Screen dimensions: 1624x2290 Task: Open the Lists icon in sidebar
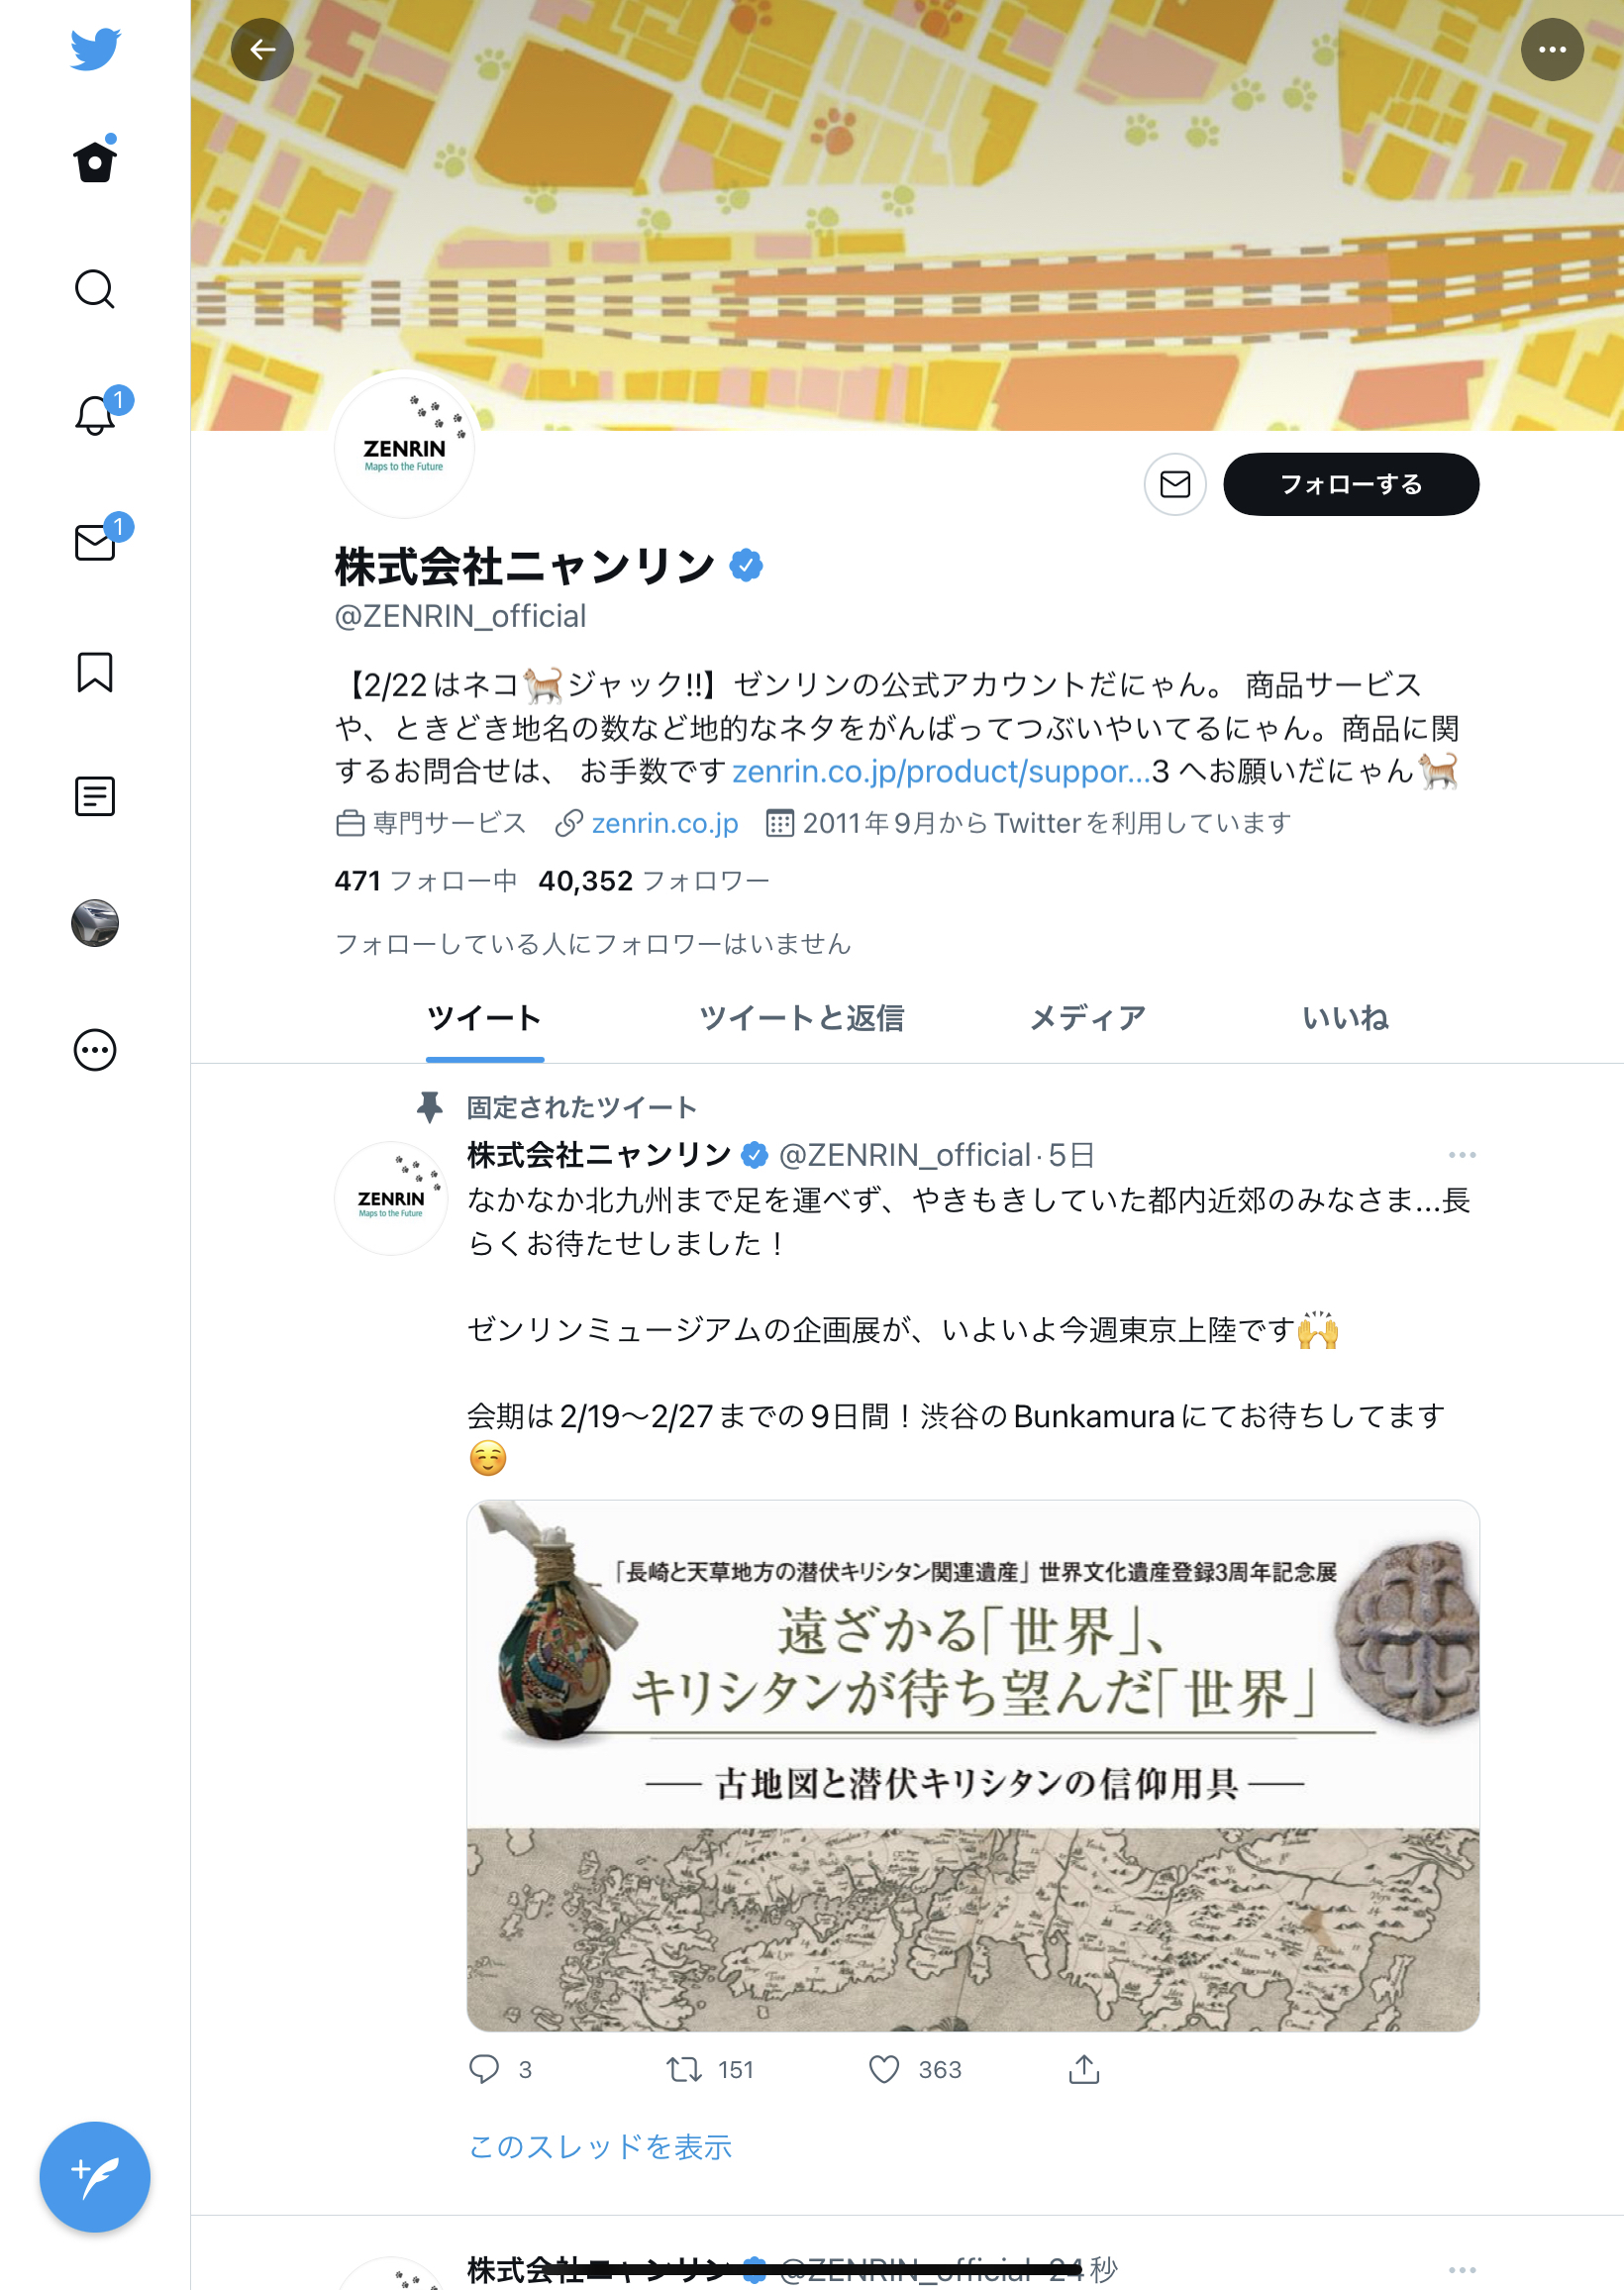pos(95,797)
